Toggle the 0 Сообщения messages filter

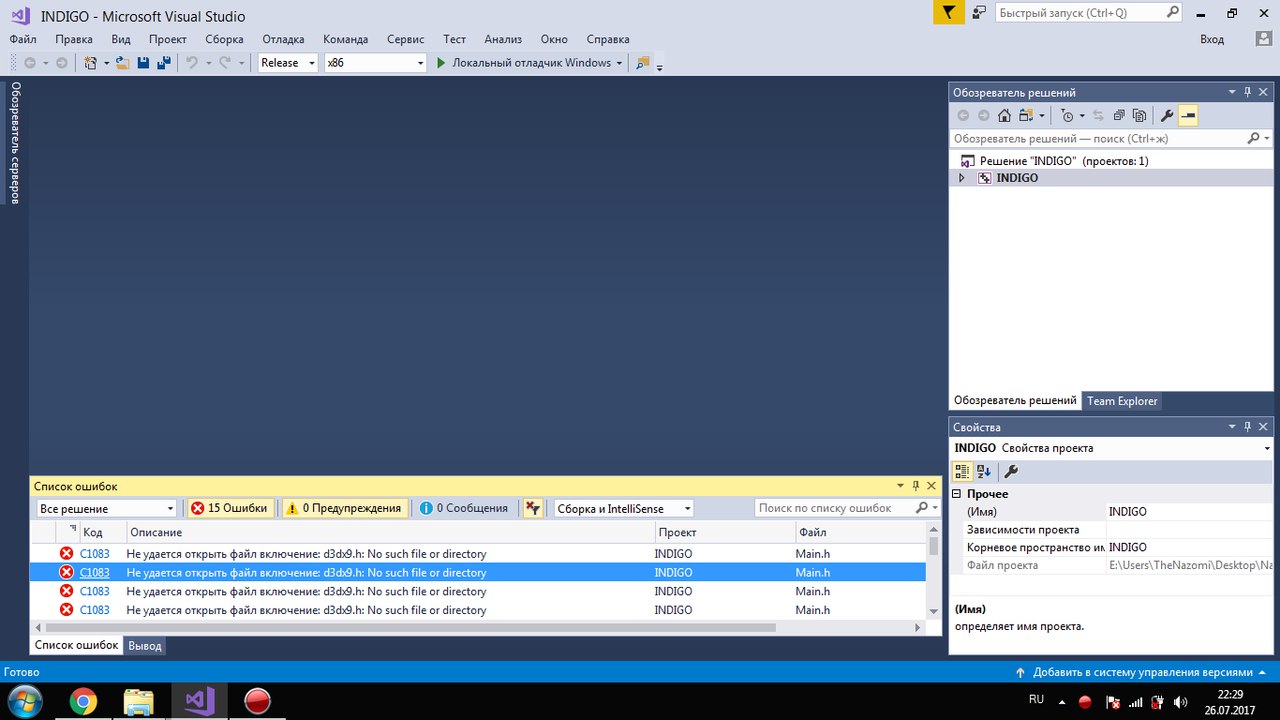tap(464, 508)
